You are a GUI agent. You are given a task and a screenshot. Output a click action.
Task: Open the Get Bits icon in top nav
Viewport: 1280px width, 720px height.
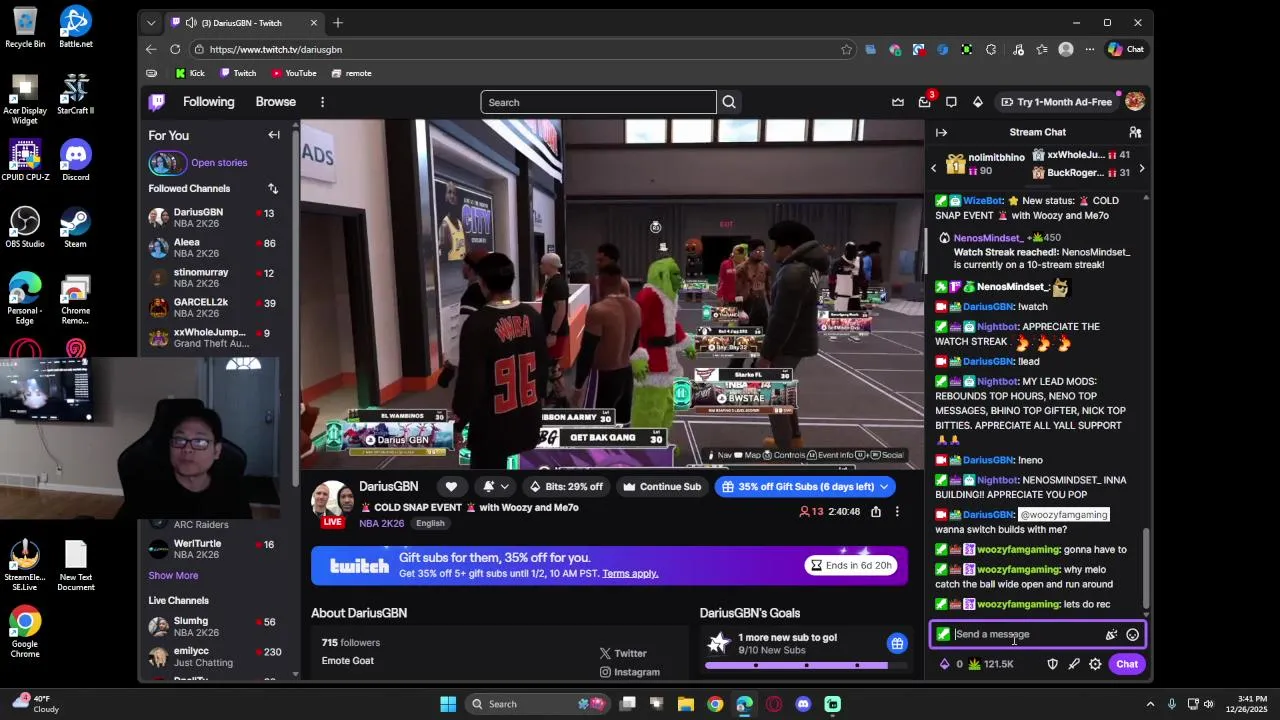(x=978, y=102)
